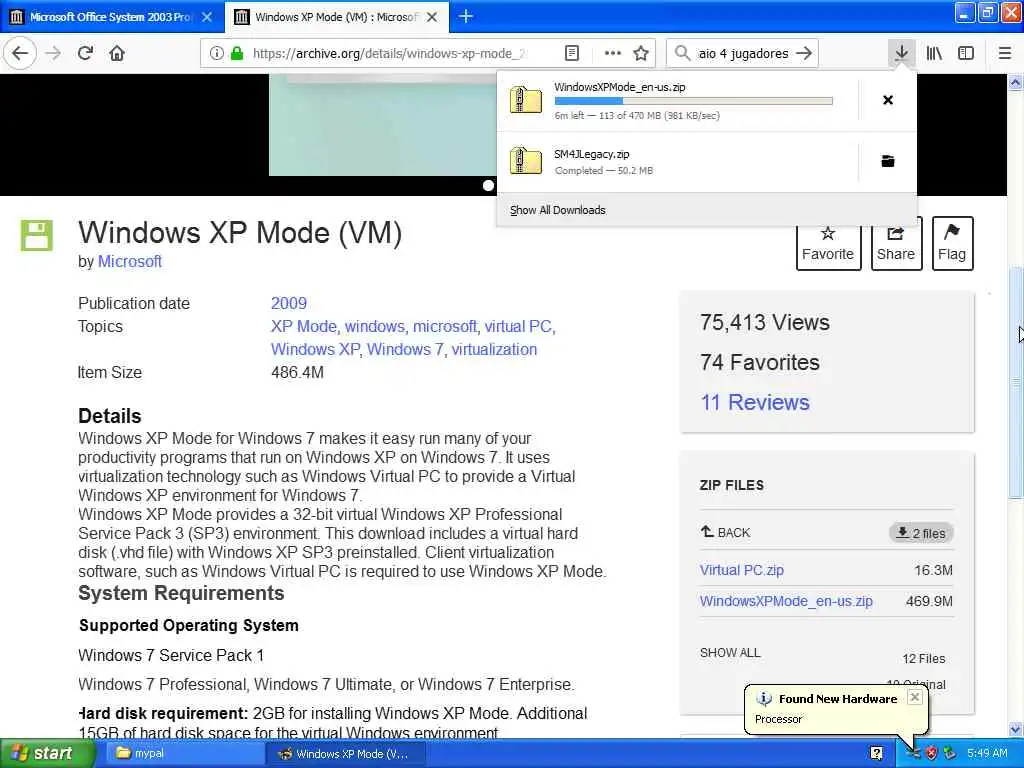Image resolution: width=1024 pixels, height=768 pixels.
Task: Click the 75,413 Views text
Action: click(x=765, y=323)
